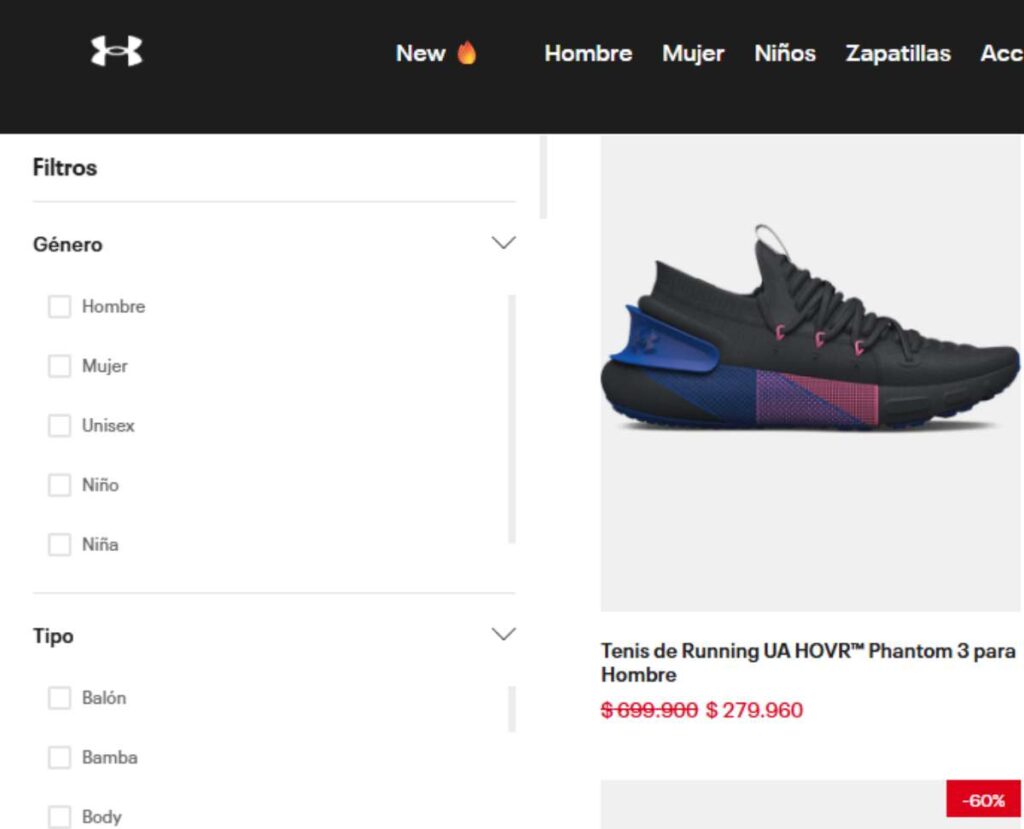
Task: Collapse the Tipo filter section
Action: (503, 634)
